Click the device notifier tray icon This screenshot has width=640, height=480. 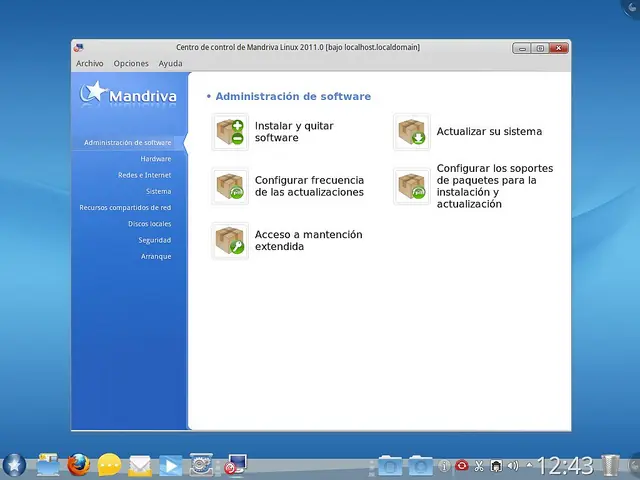[x=496, y=465]
